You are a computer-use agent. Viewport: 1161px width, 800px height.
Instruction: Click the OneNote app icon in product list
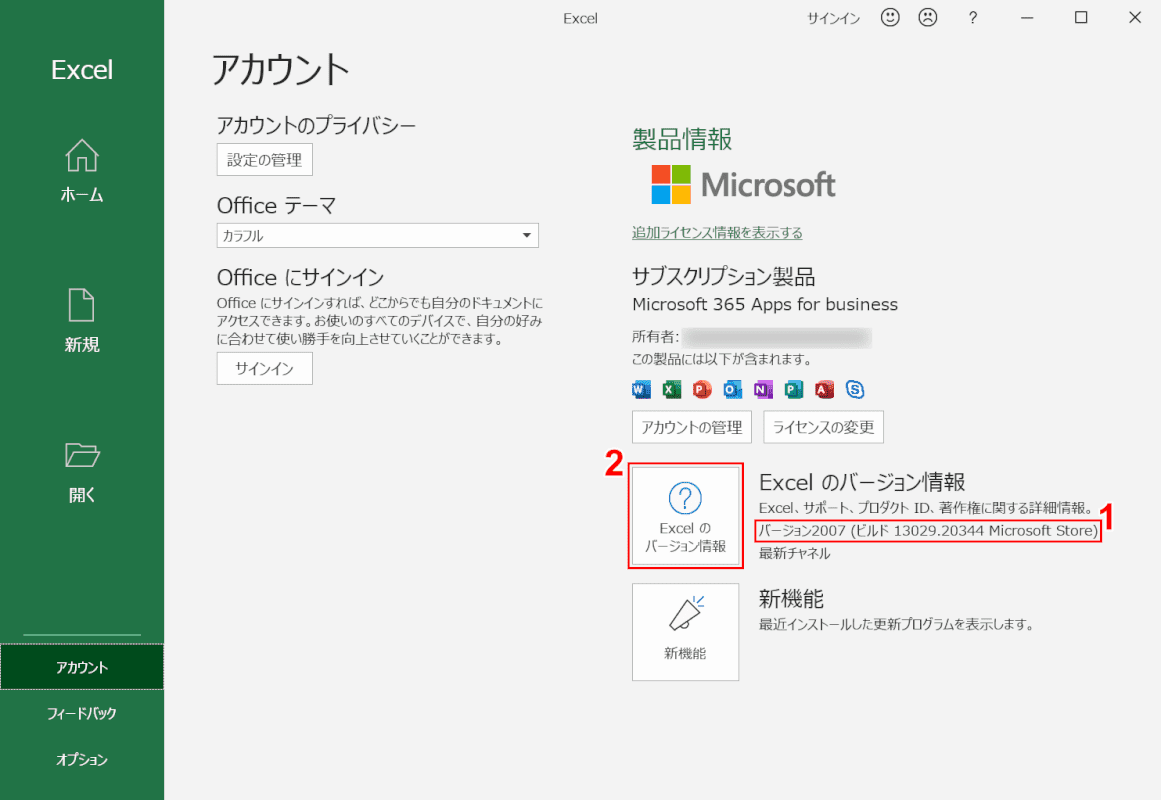(x=763, y=389)
